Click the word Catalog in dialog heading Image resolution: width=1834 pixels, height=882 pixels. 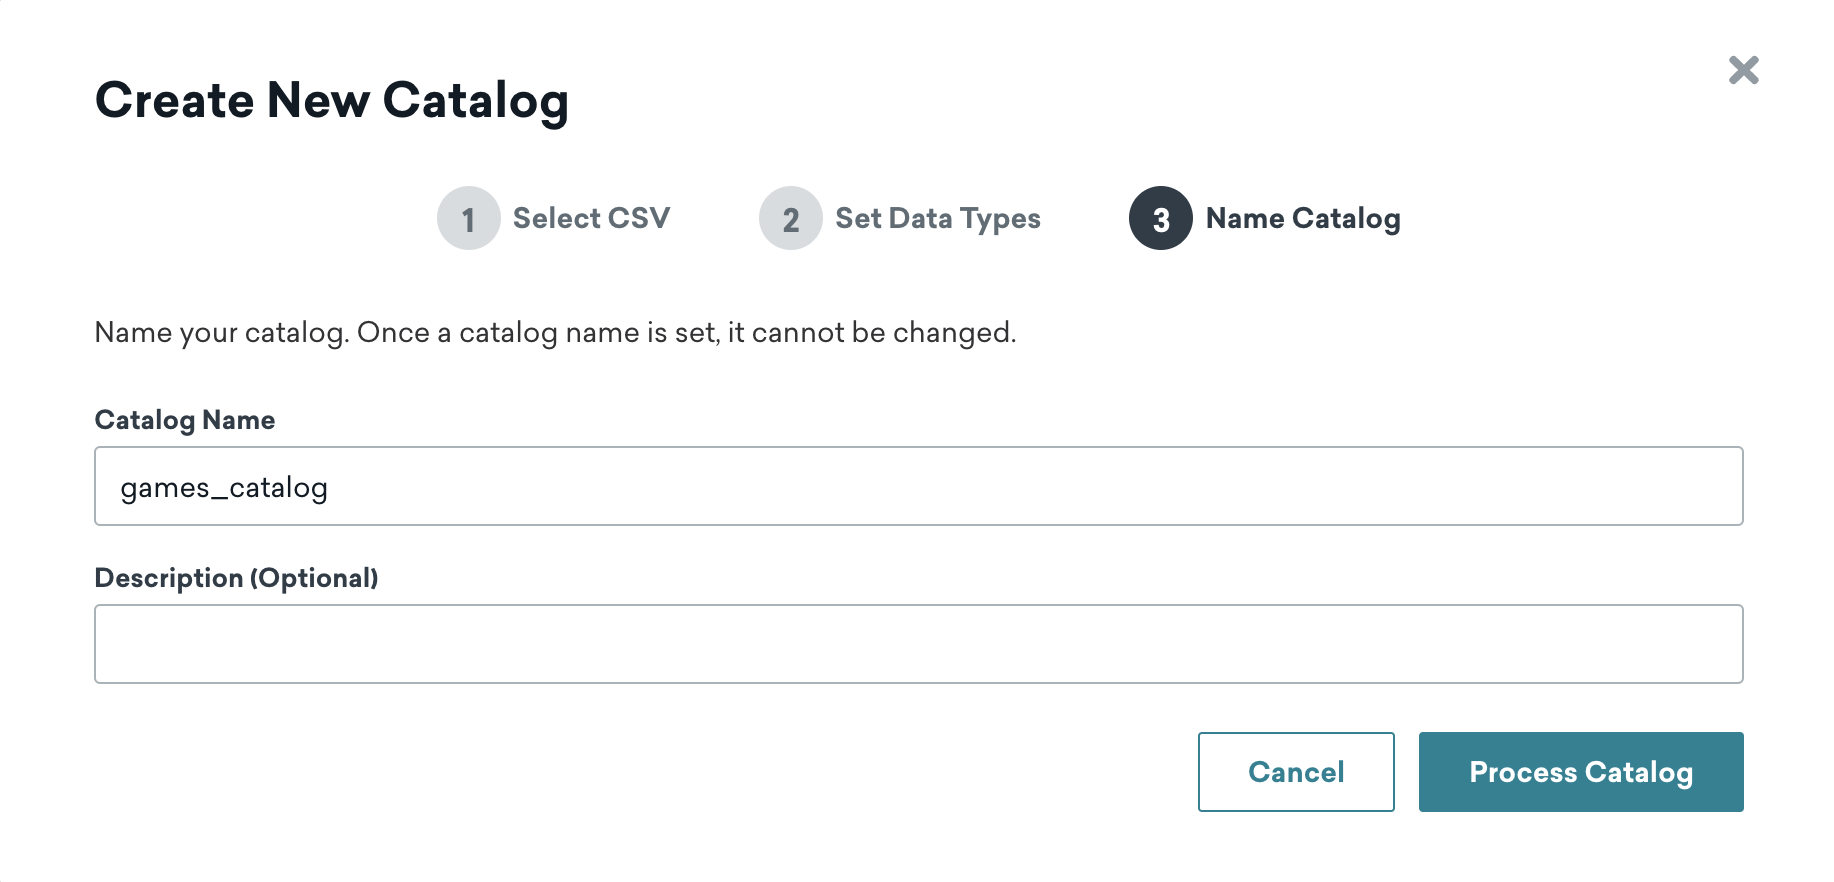click(475, 100)
